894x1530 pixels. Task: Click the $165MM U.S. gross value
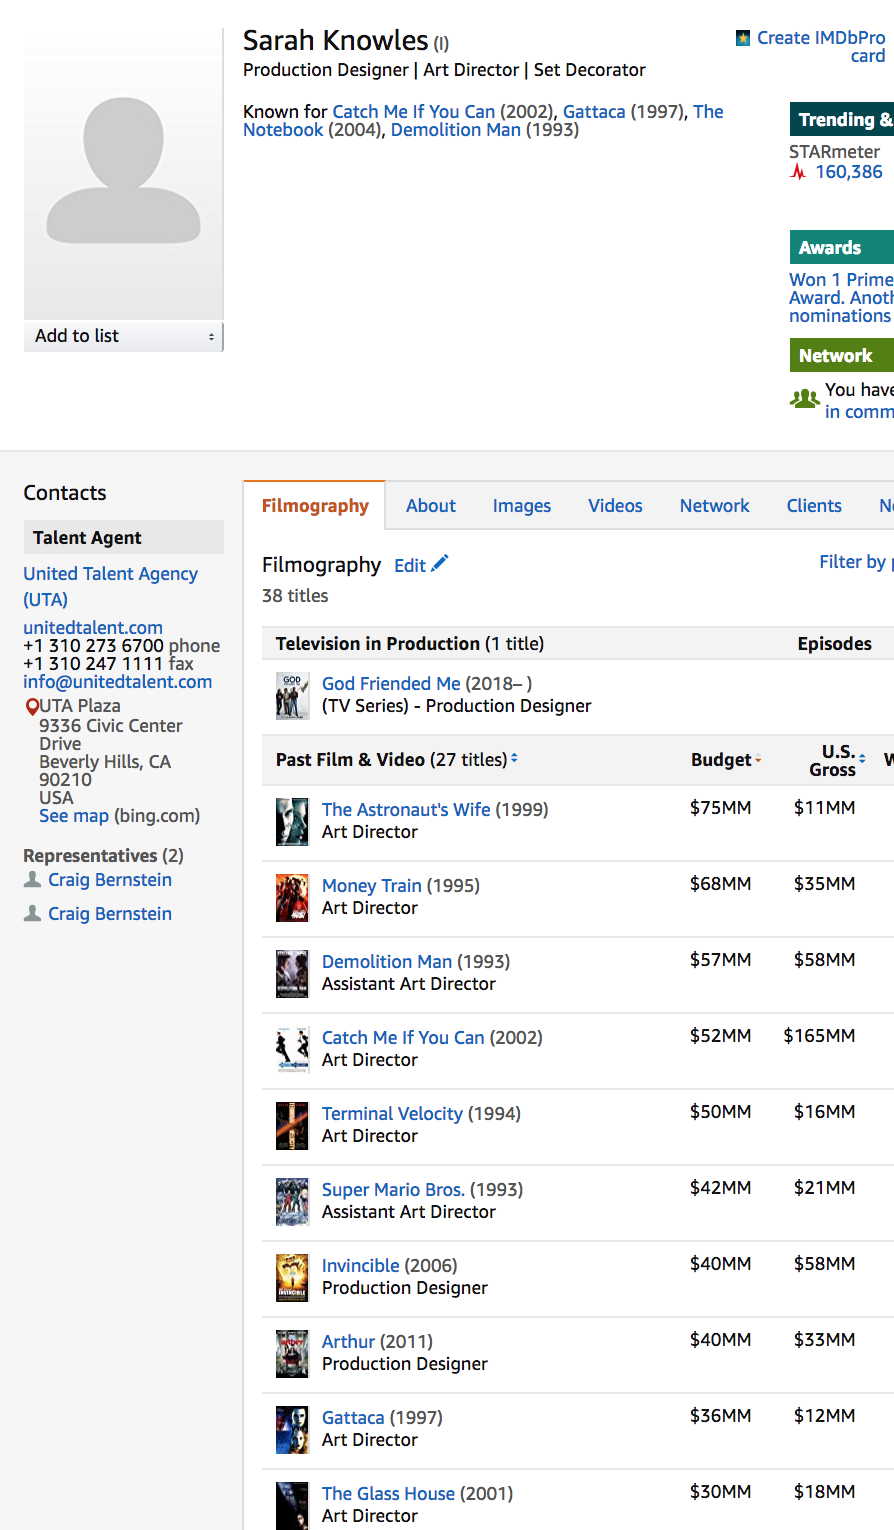[x=819, y=1036]
